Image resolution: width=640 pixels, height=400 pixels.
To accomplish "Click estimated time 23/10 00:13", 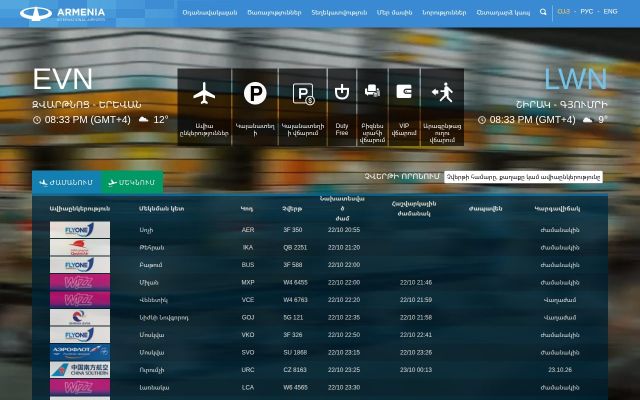I will click(416, 370).
